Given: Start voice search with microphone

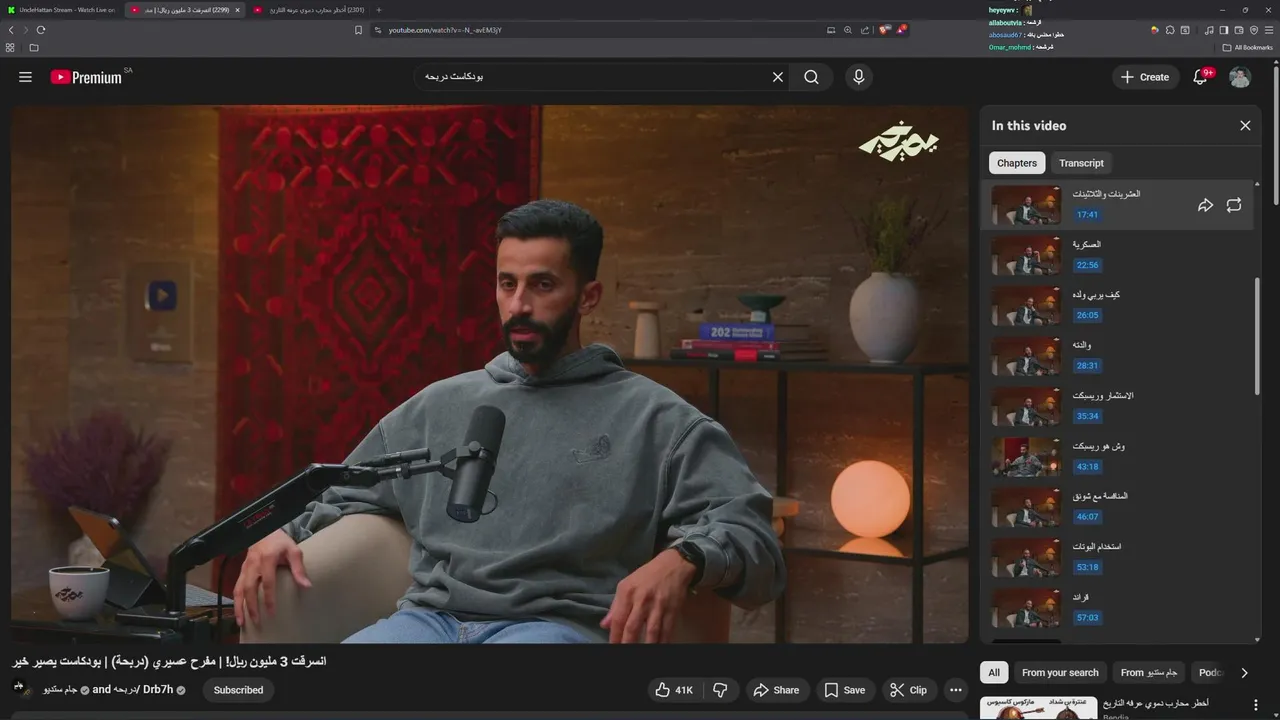Looking at the screenshot, I should point(858,77).
